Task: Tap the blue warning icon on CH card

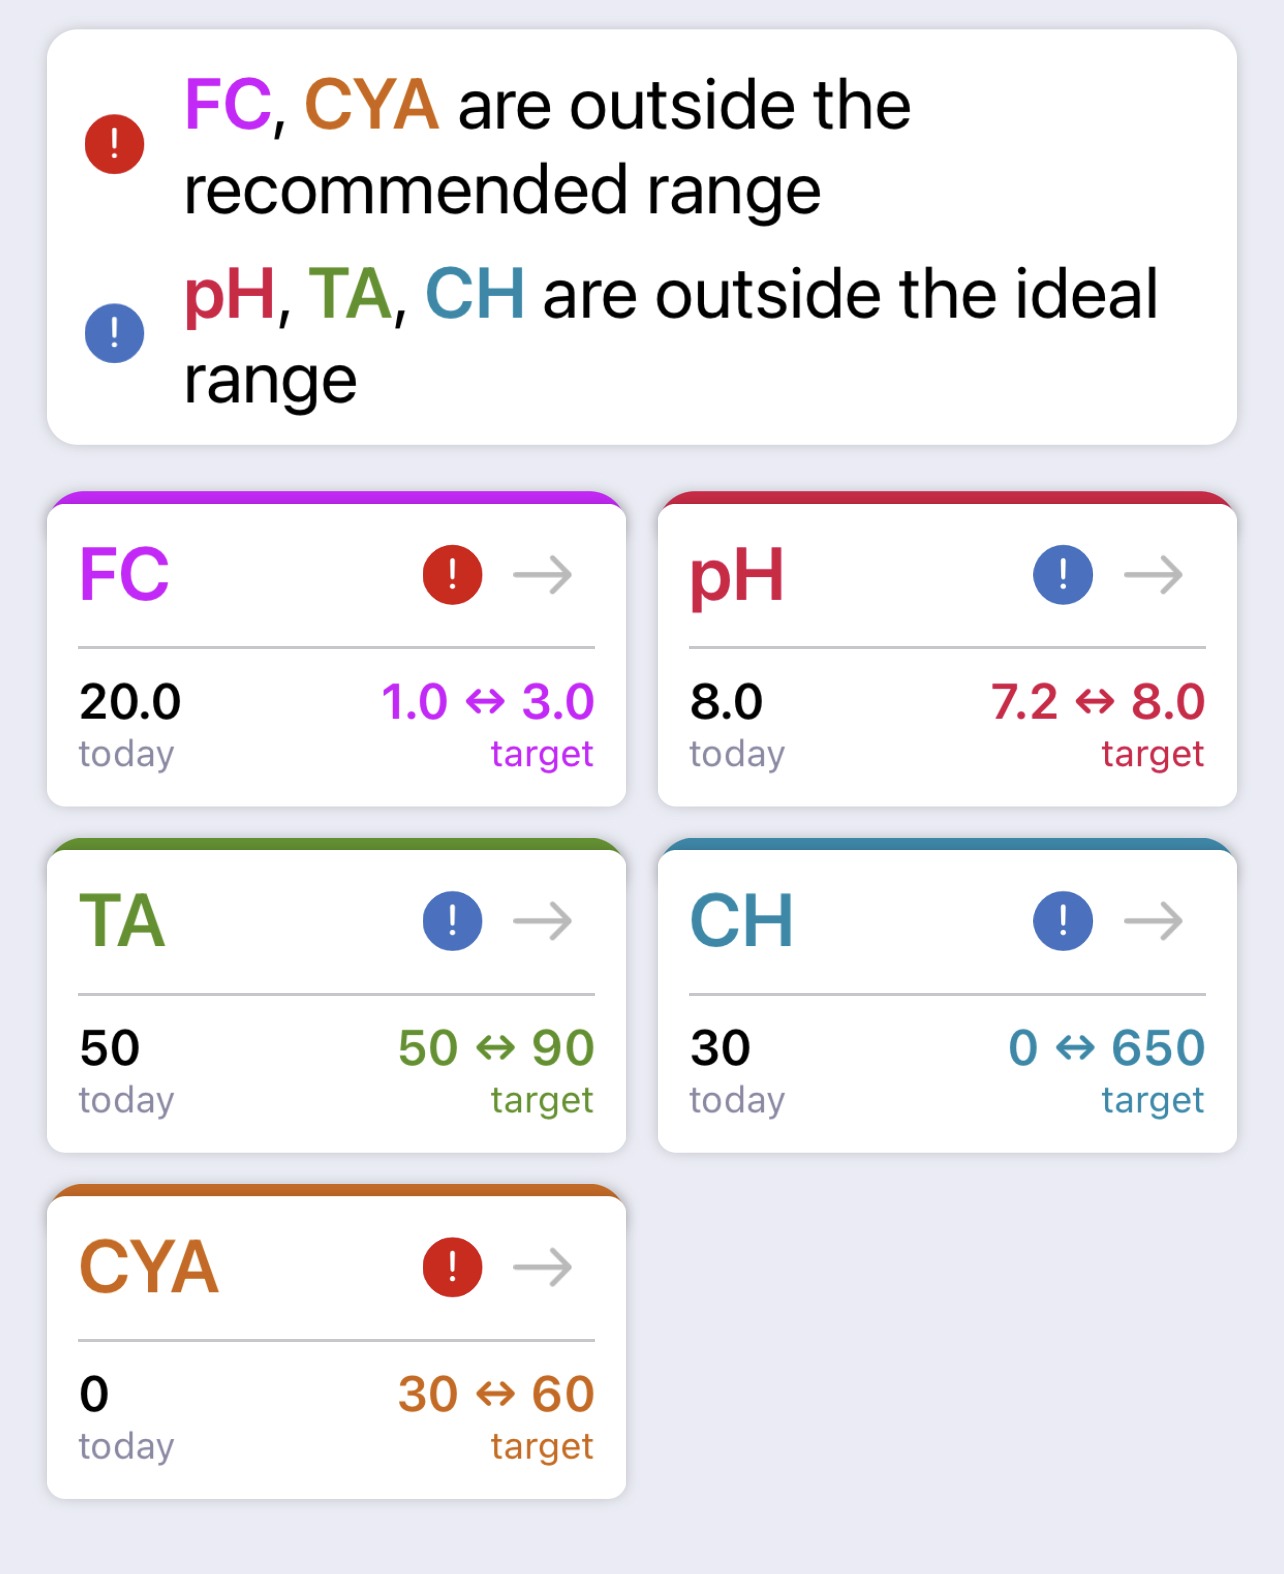Action: point(1062,921)
